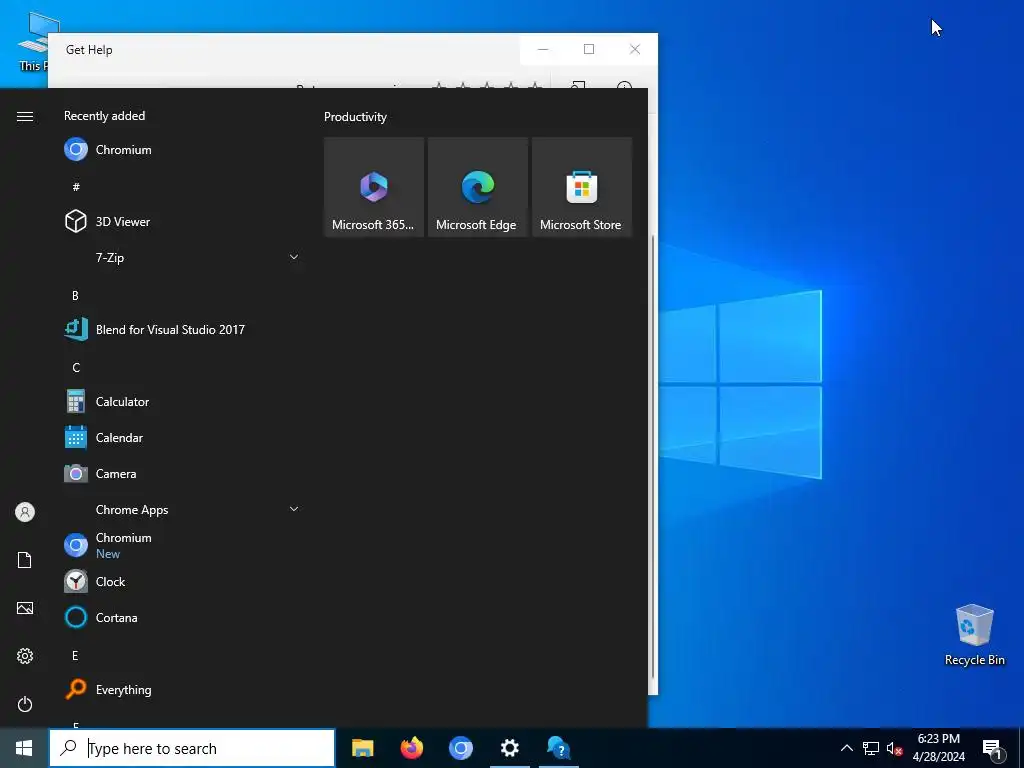The height and width of the screenshot is (768, 1024).
Task: Click the # section header
Action: tap(76, 187)
